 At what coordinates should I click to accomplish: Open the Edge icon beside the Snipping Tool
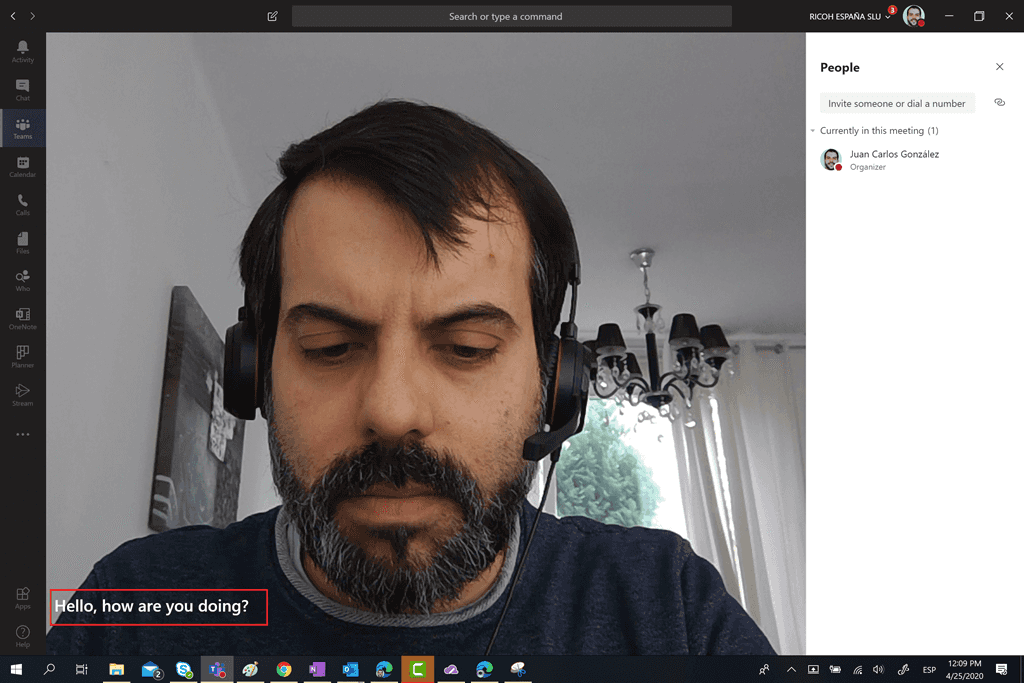(x=485, y=669)
